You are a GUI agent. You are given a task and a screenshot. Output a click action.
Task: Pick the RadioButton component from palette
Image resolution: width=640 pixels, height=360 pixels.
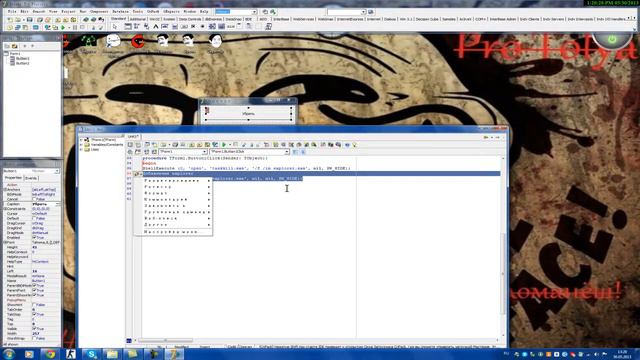coord(202,27)
